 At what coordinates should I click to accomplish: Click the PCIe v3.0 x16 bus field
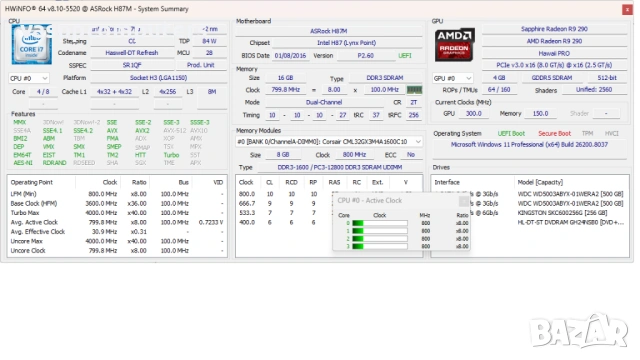pyautogui.click(x=554, y=65)
